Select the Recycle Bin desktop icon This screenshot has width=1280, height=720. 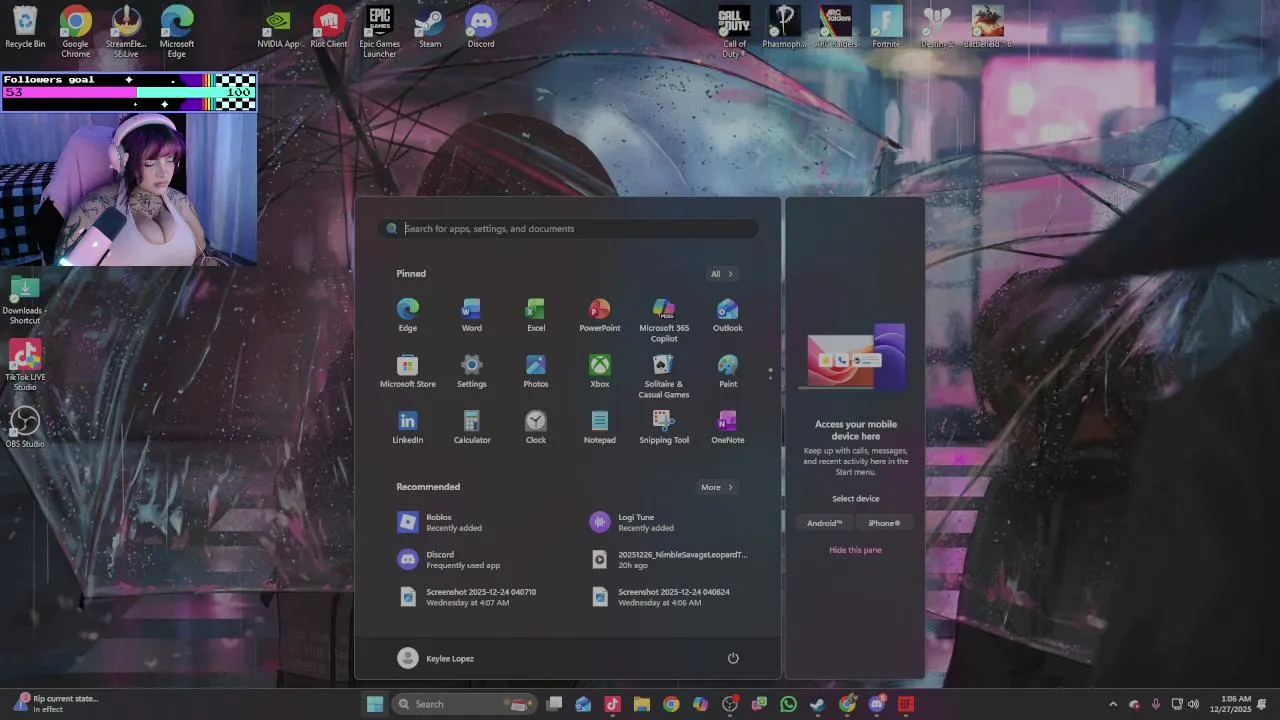click(25, 27)
